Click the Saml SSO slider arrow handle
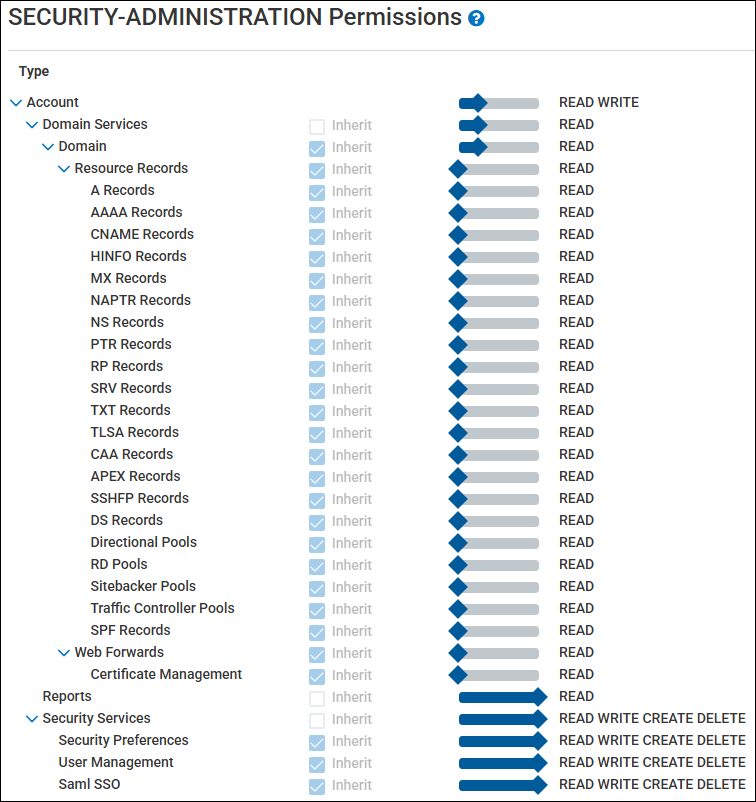Screen dimensions: 756x802 [x=539, y=785]
